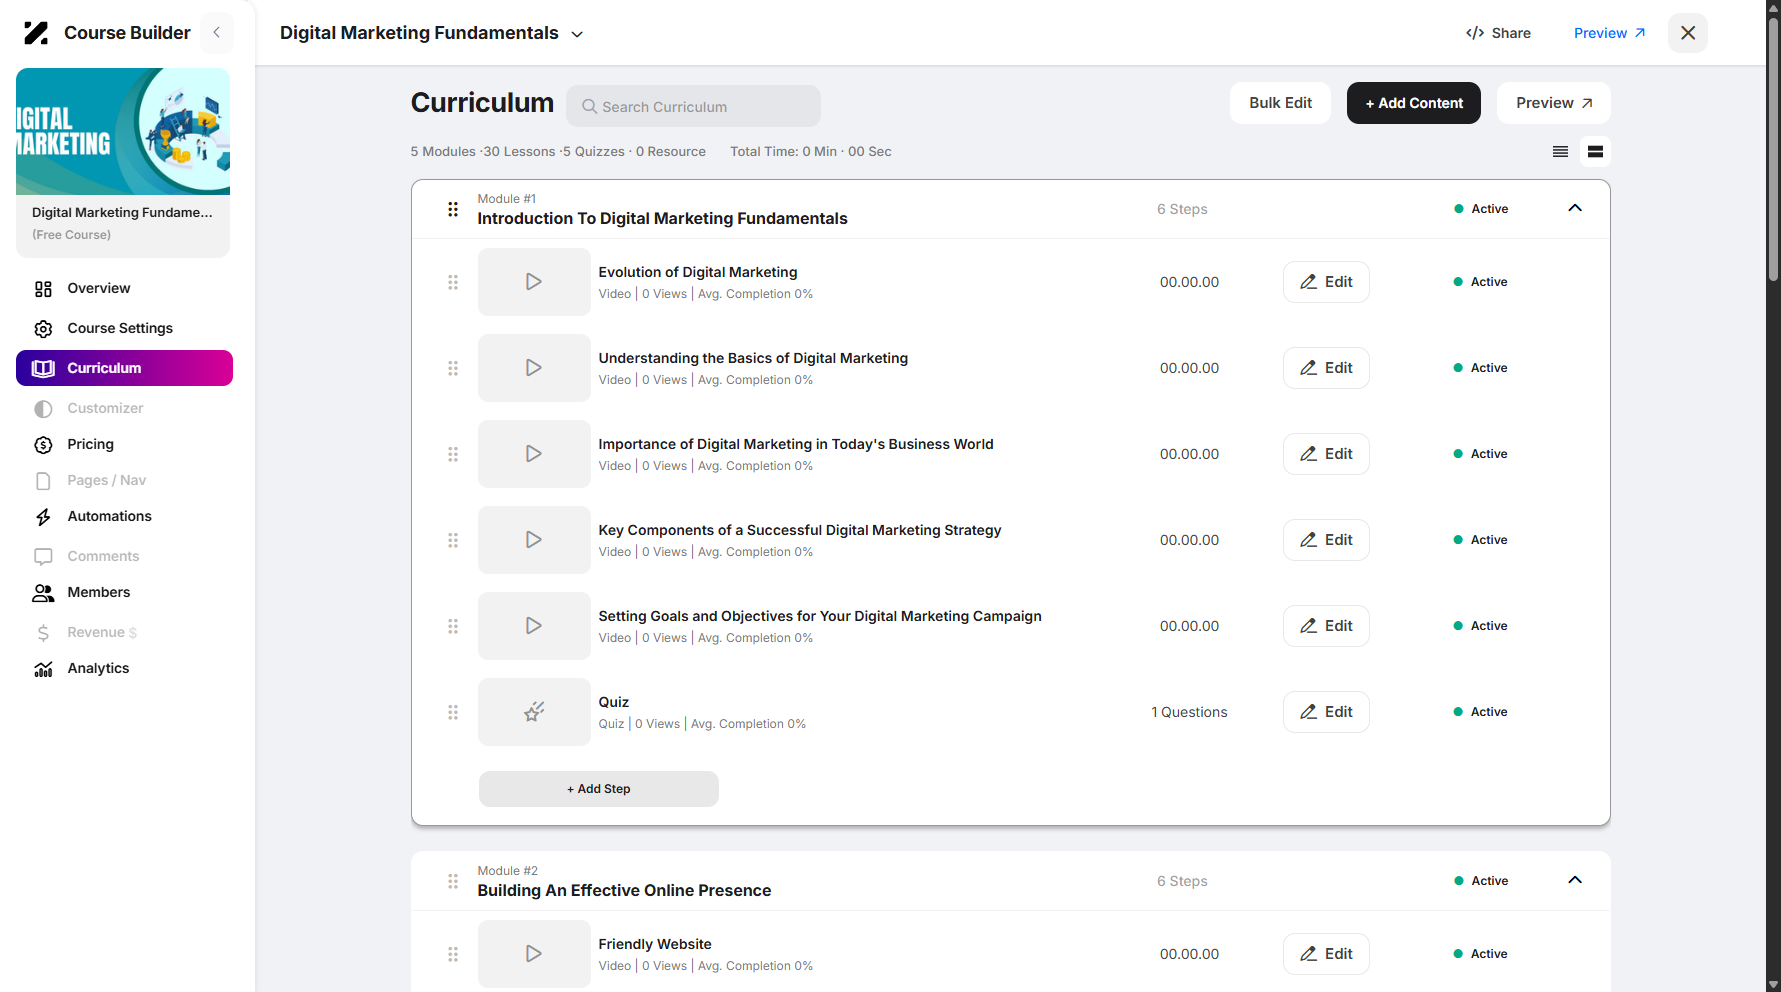
Task: Toggle Active status of Key Components lesson
Action: (1480, 540)
